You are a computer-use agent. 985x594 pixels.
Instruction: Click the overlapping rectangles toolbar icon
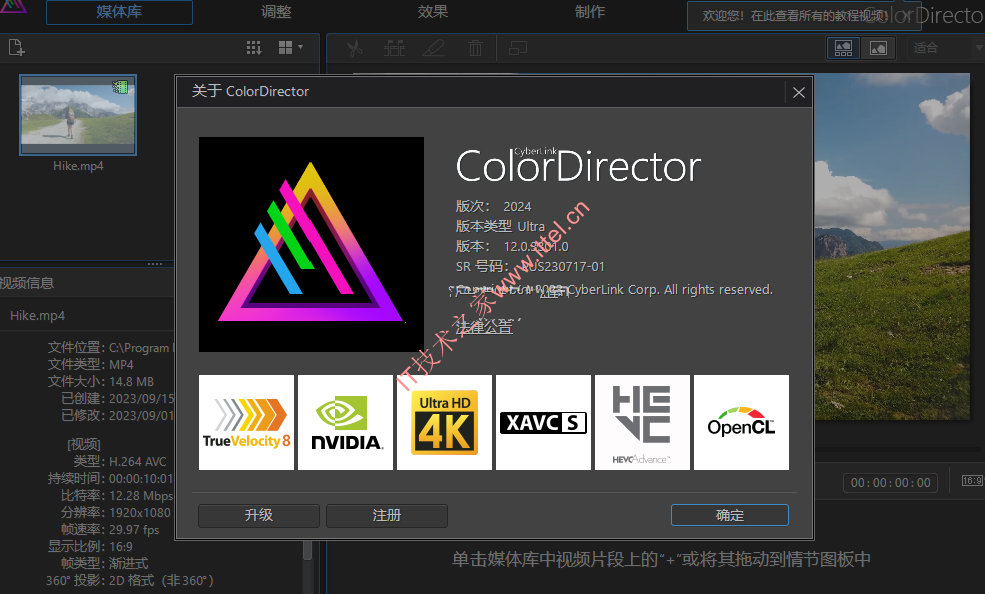tap(518, 48)
